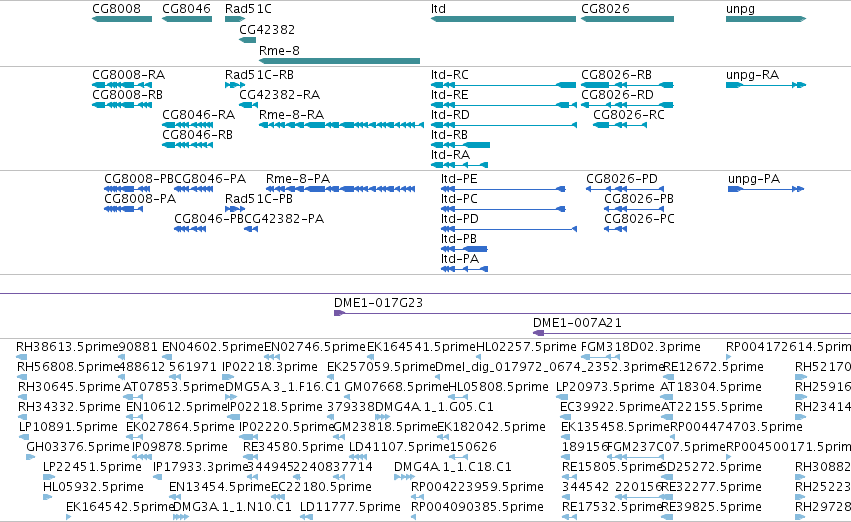Click the ltd-RD transcript label

point(450,115)
